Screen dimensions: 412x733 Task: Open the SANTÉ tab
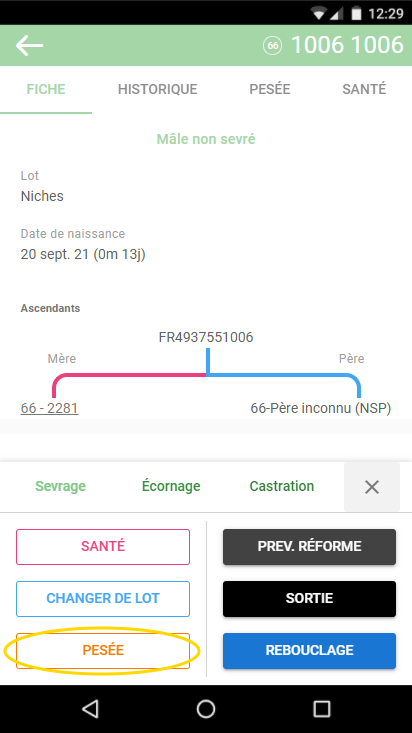(x=364, y=89)
